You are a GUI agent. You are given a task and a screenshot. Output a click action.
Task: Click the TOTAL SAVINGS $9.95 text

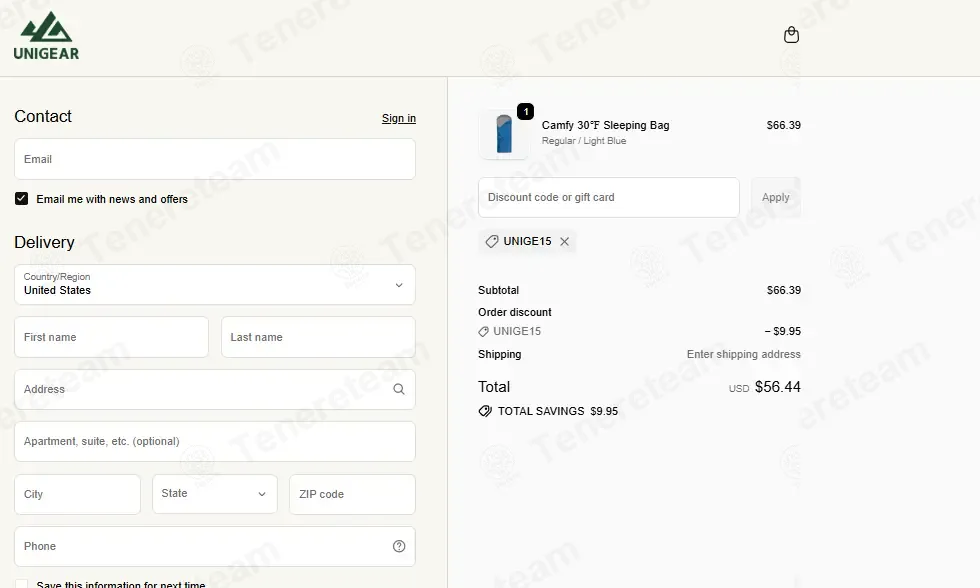pos(558,411)
